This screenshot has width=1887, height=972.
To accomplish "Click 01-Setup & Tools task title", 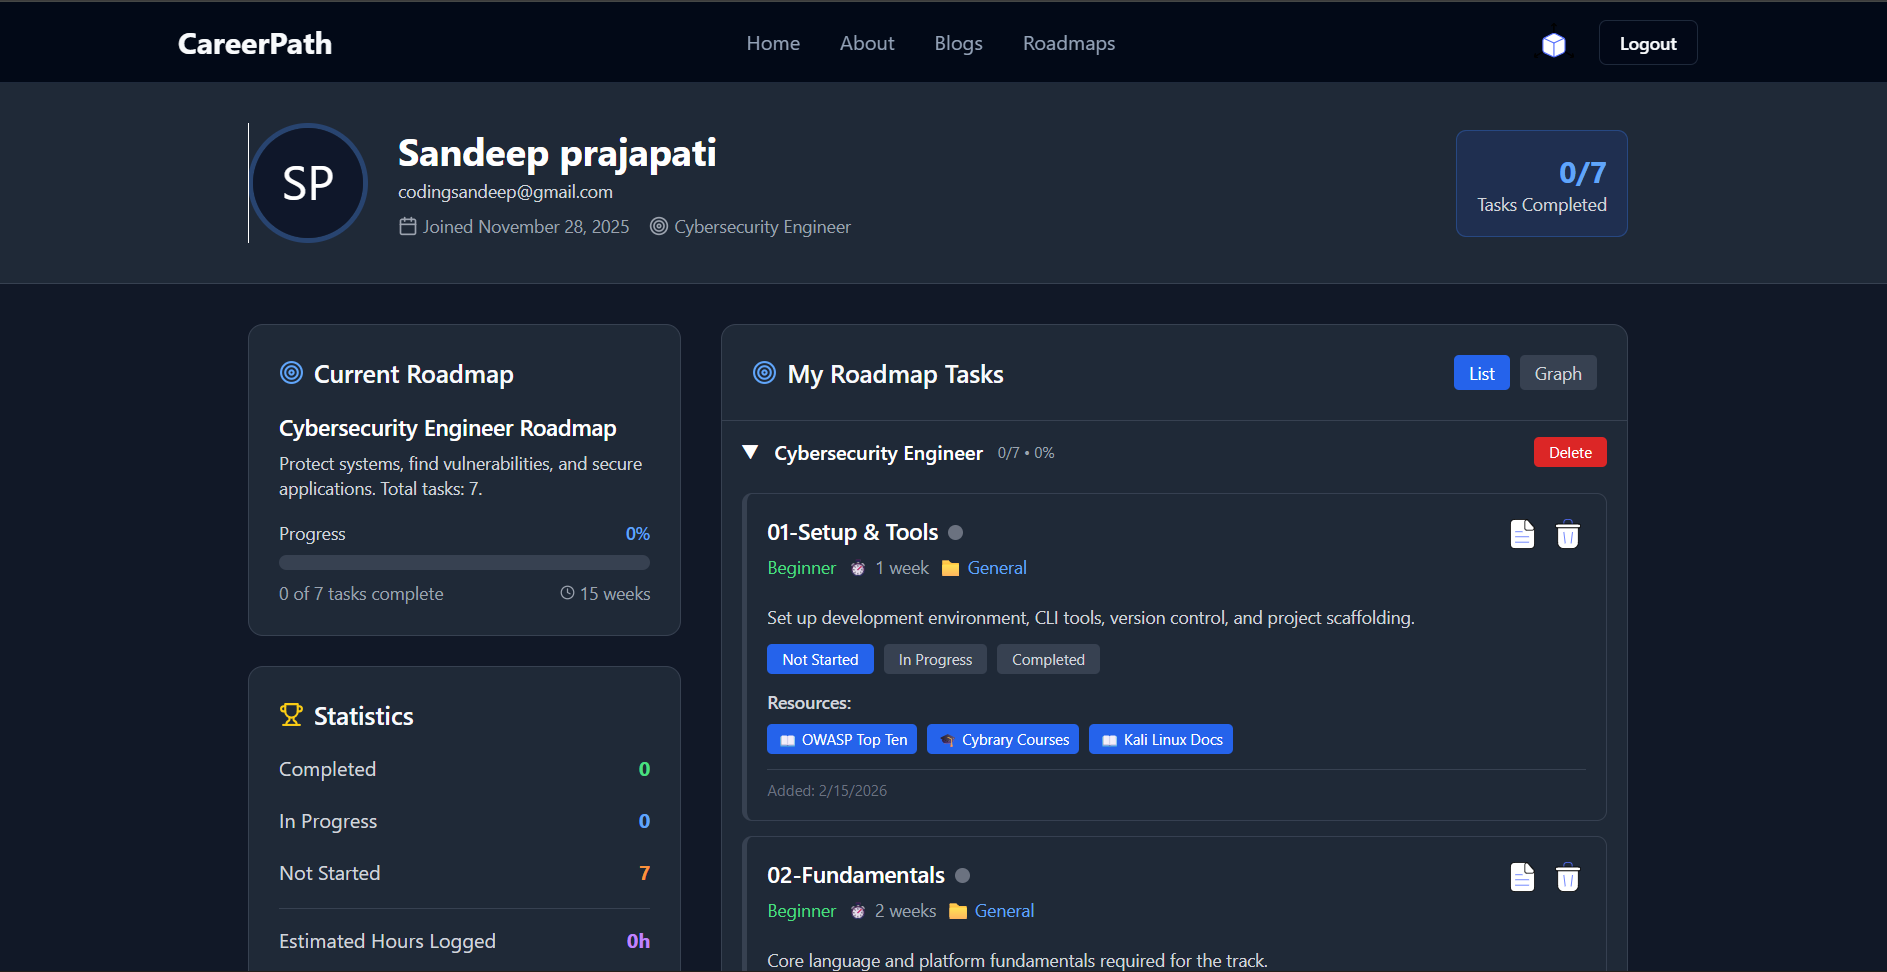I will pos(852,532).
